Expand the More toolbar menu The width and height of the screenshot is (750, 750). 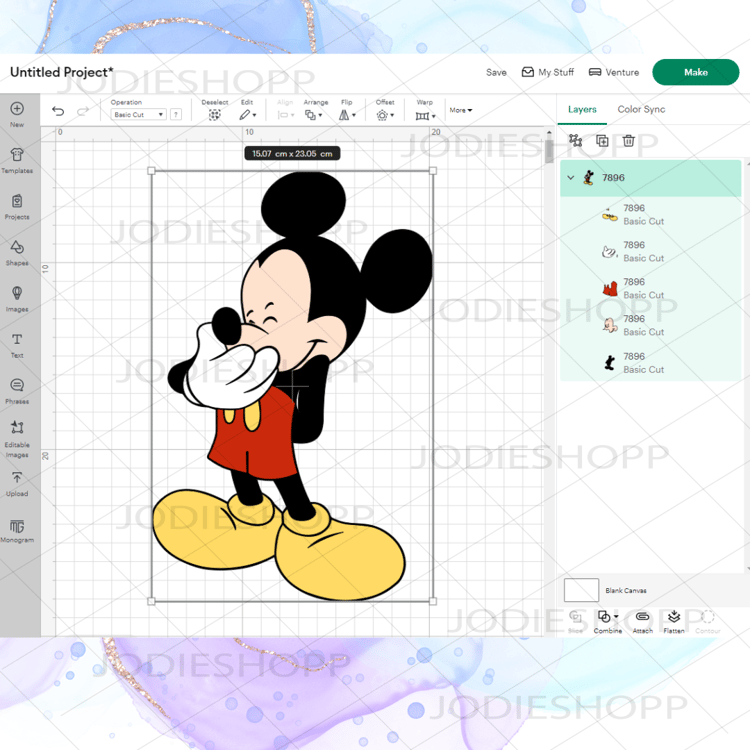461,110
